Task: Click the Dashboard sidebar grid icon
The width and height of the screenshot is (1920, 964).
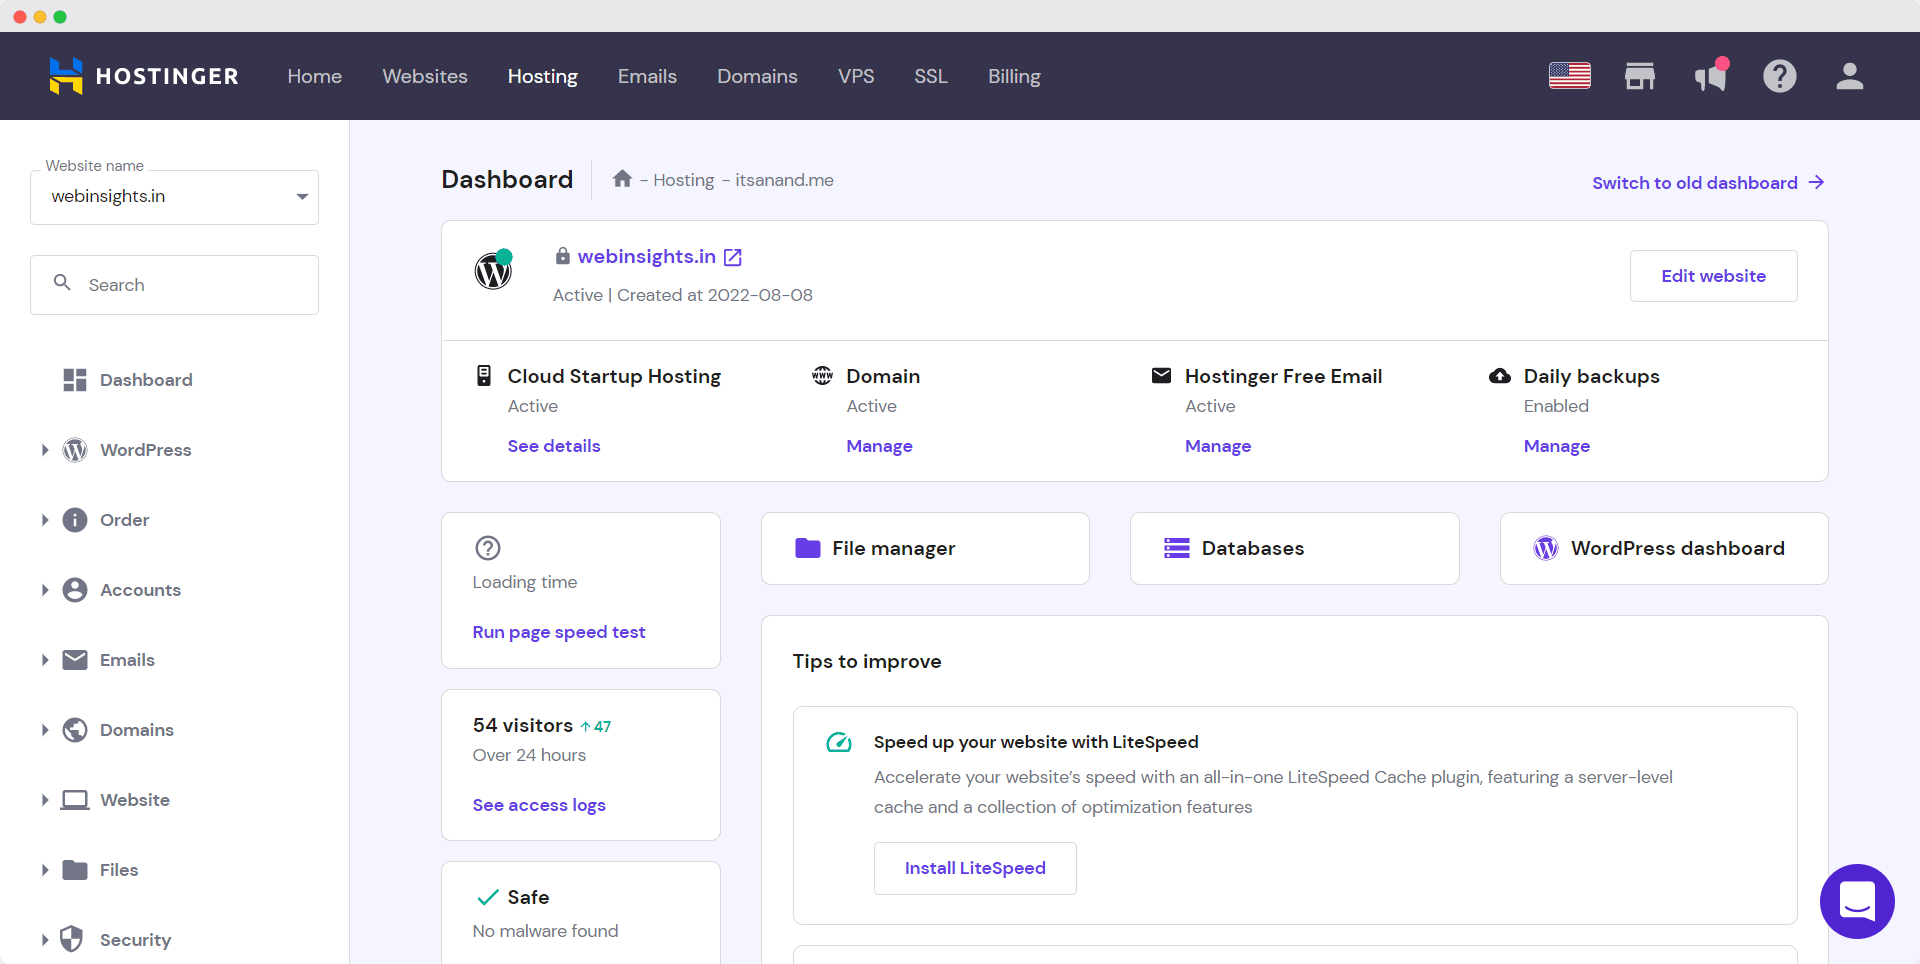Action: 75,380
